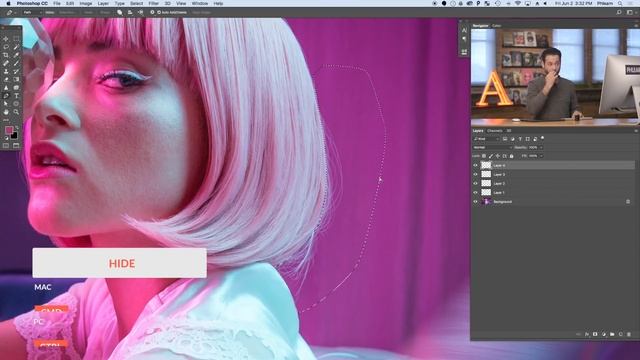
Task: Click the foreground color swatch
Action: point(9,130)
